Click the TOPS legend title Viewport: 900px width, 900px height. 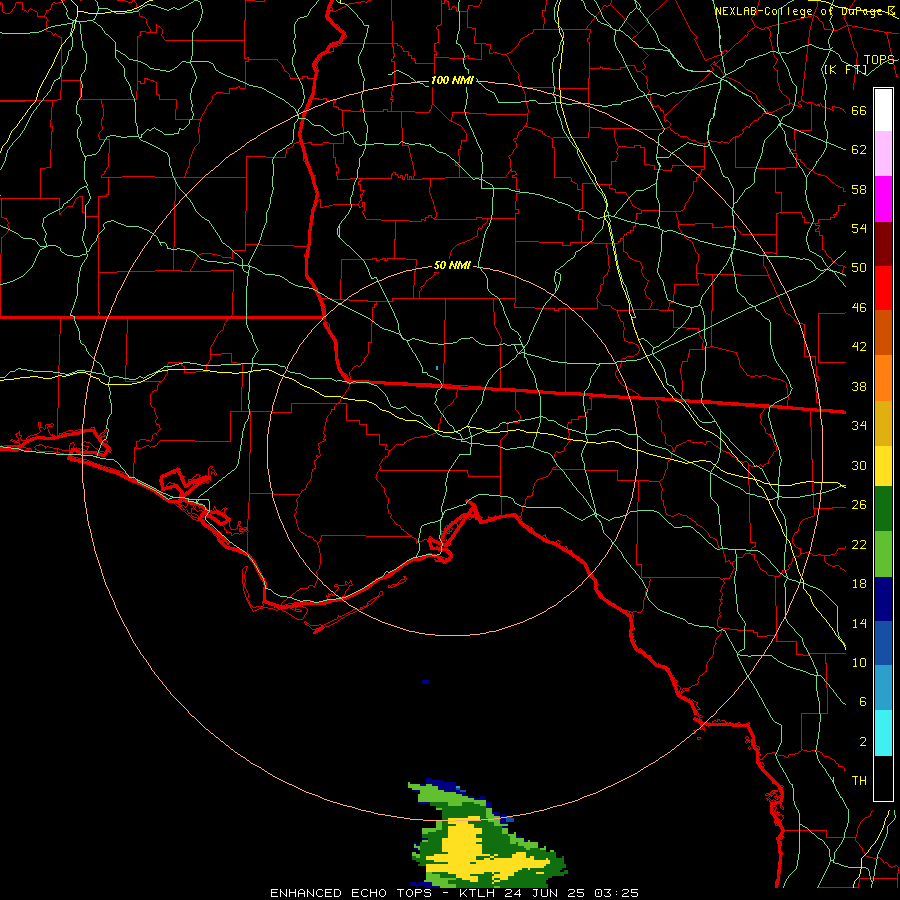coord(879,60)
